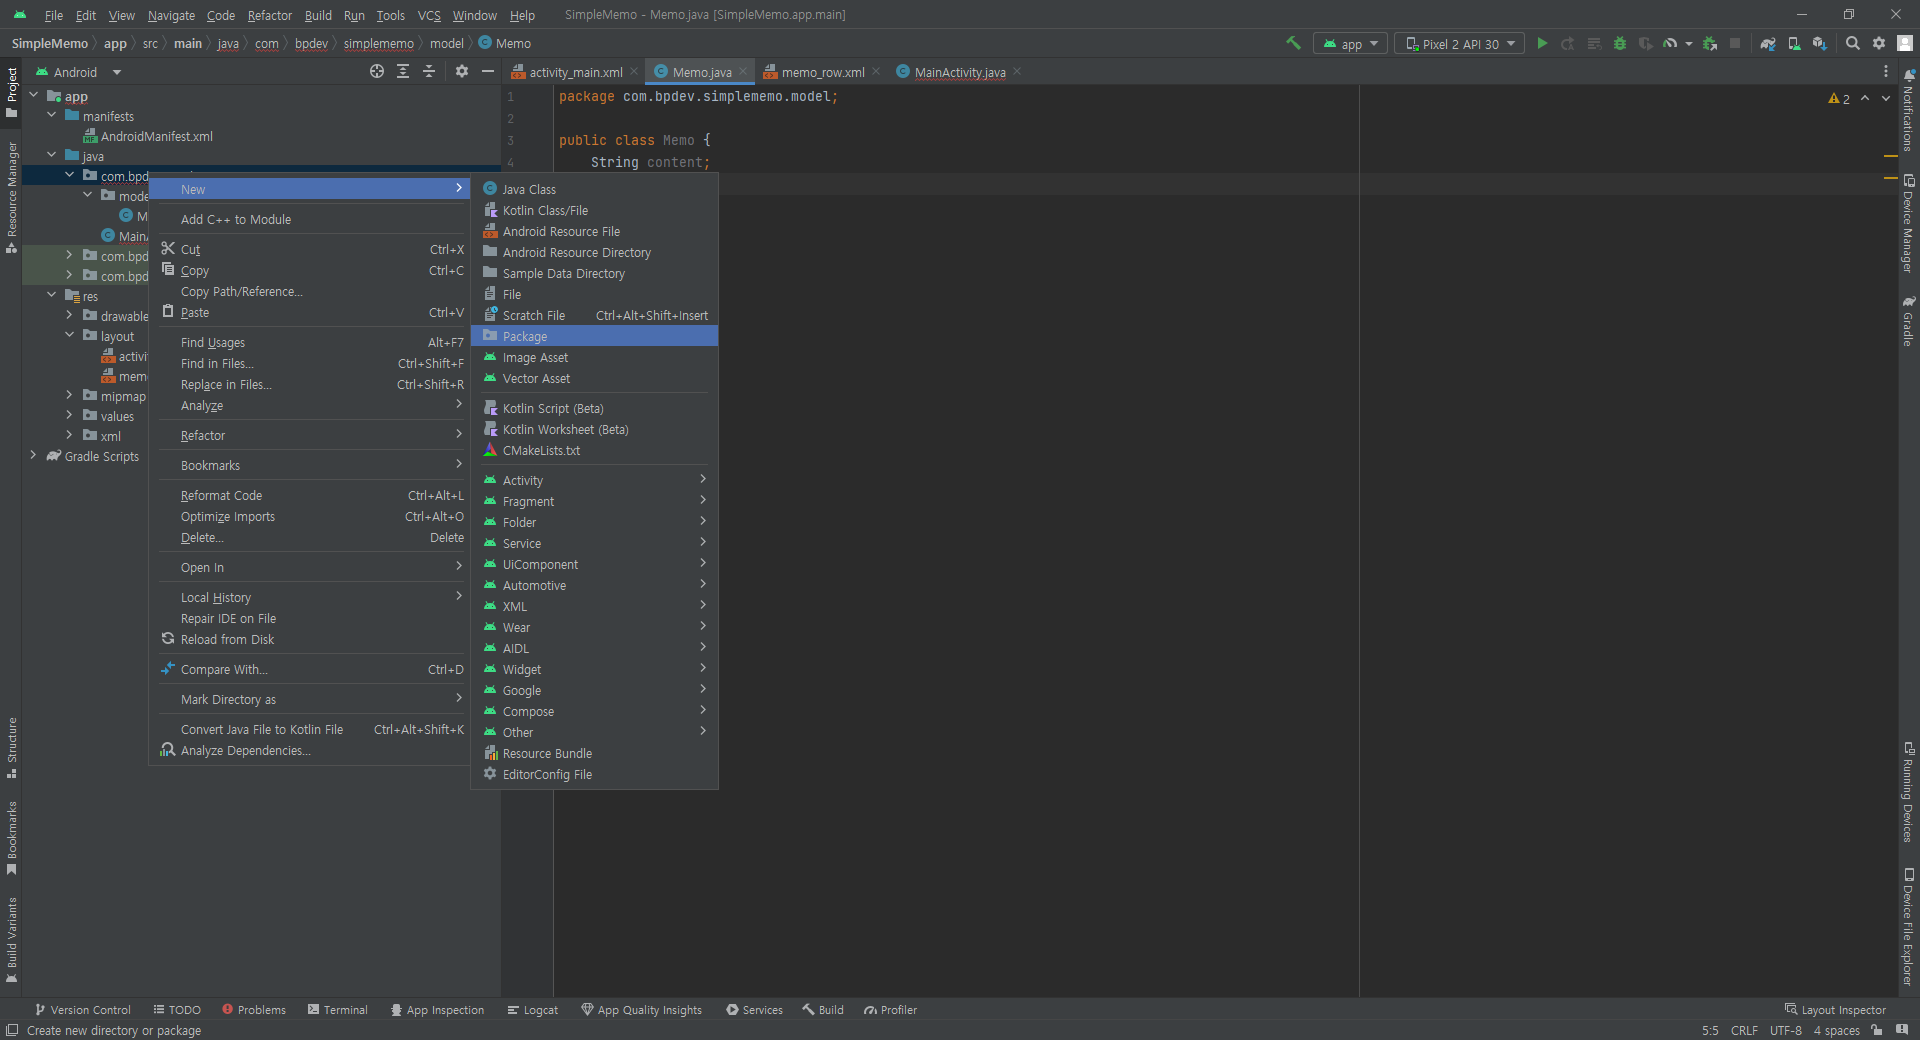Open Project panel options gear
The width and height of the screenshot is (1920, 1040).
tap(461, 71)
